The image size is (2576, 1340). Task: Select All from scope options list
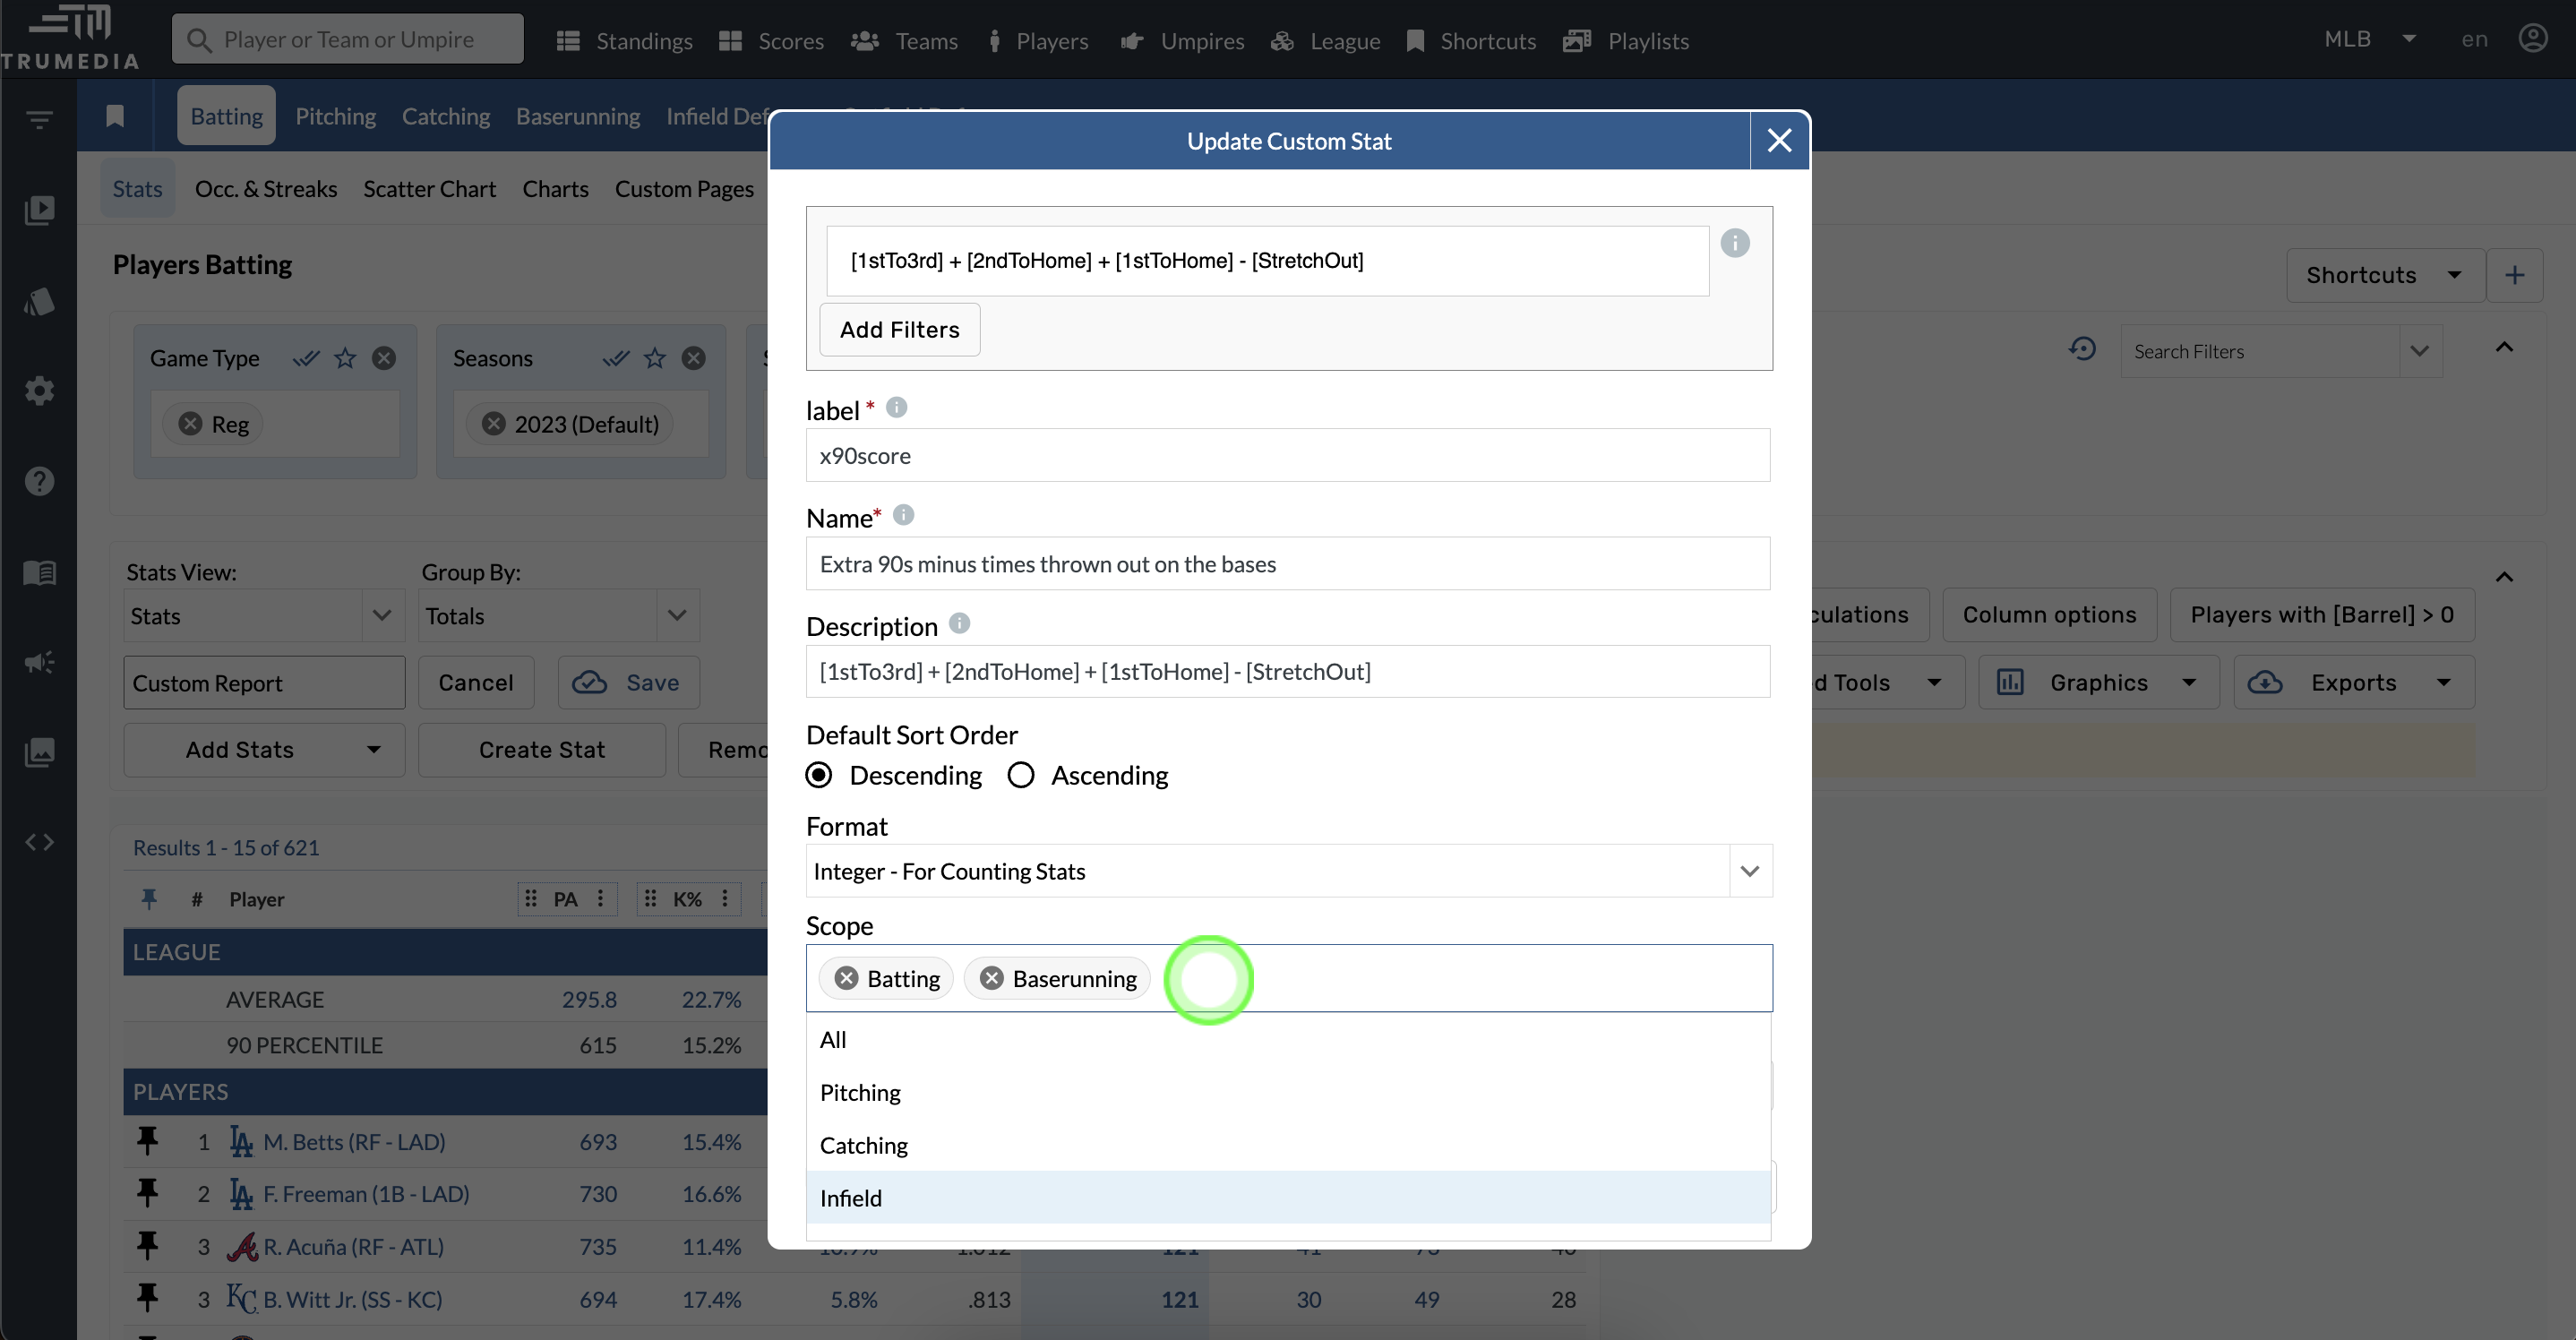pyautogui.click(x=833, y=1038)
